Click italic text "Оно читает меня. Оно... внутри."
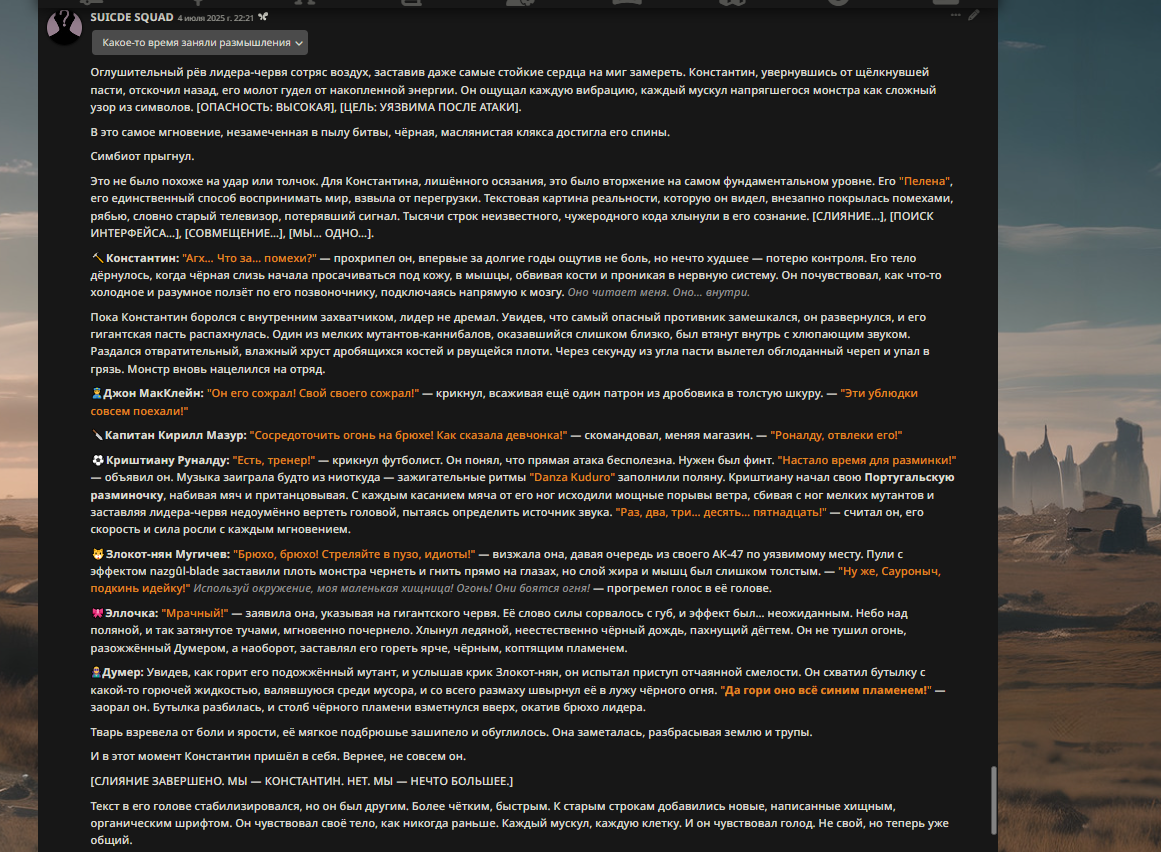1161x852 pixels. point(658,292)
